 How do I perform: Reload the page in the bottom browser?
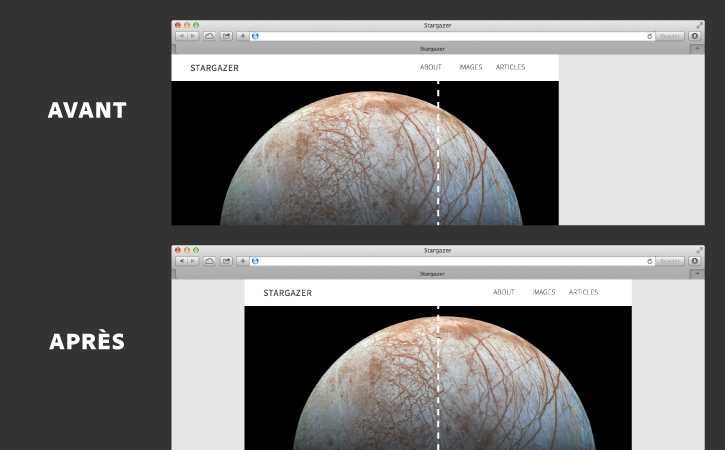coord(650,261)
